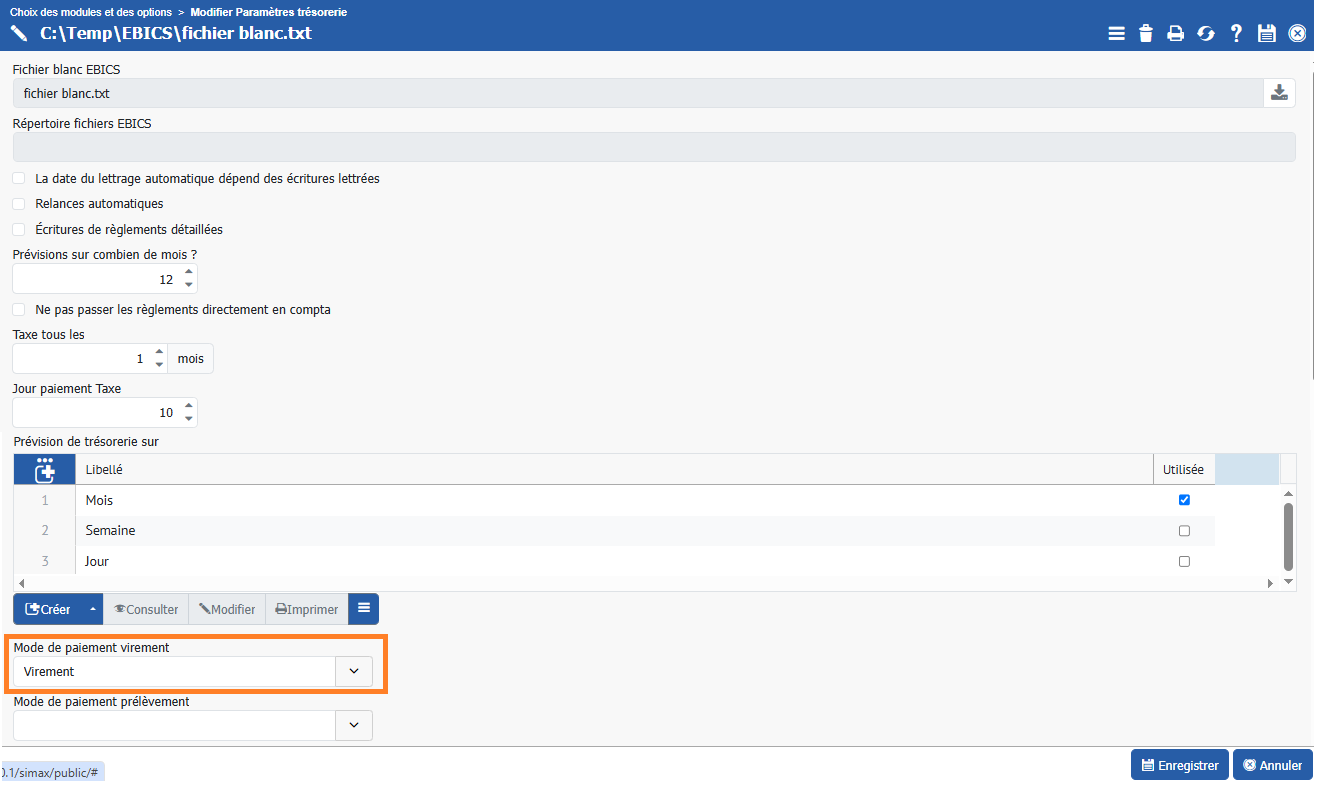Click the Répertoire fichiers EBICS field
The height and width of the screenshot is (785, 1319).
point(653,147)
